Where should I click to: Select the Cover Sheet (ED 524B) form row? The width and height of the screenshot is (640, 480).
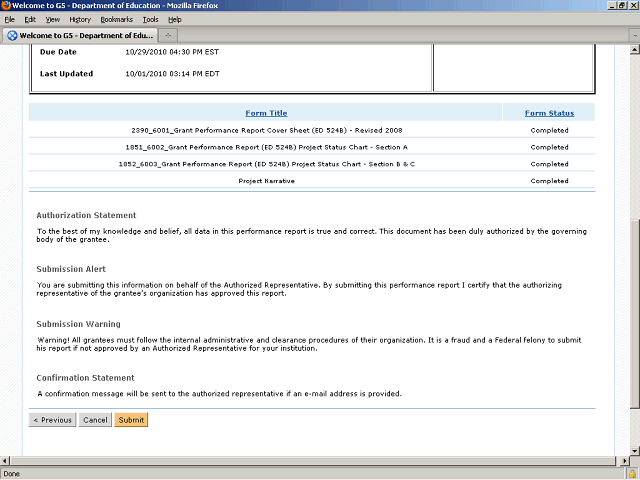312,130
